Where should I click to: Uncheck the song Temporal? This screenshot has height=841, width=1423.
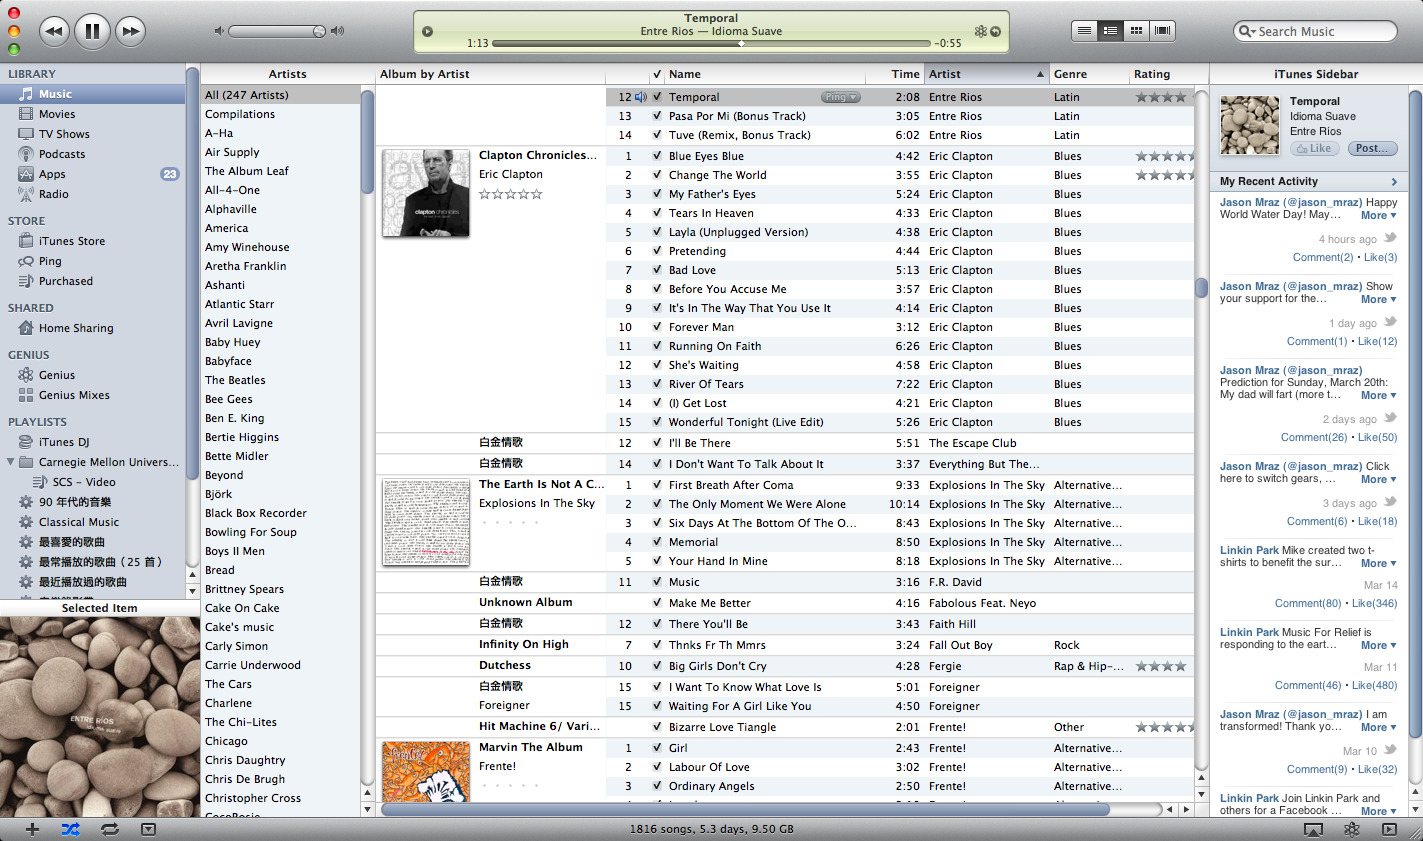click(x=657, y=97)
